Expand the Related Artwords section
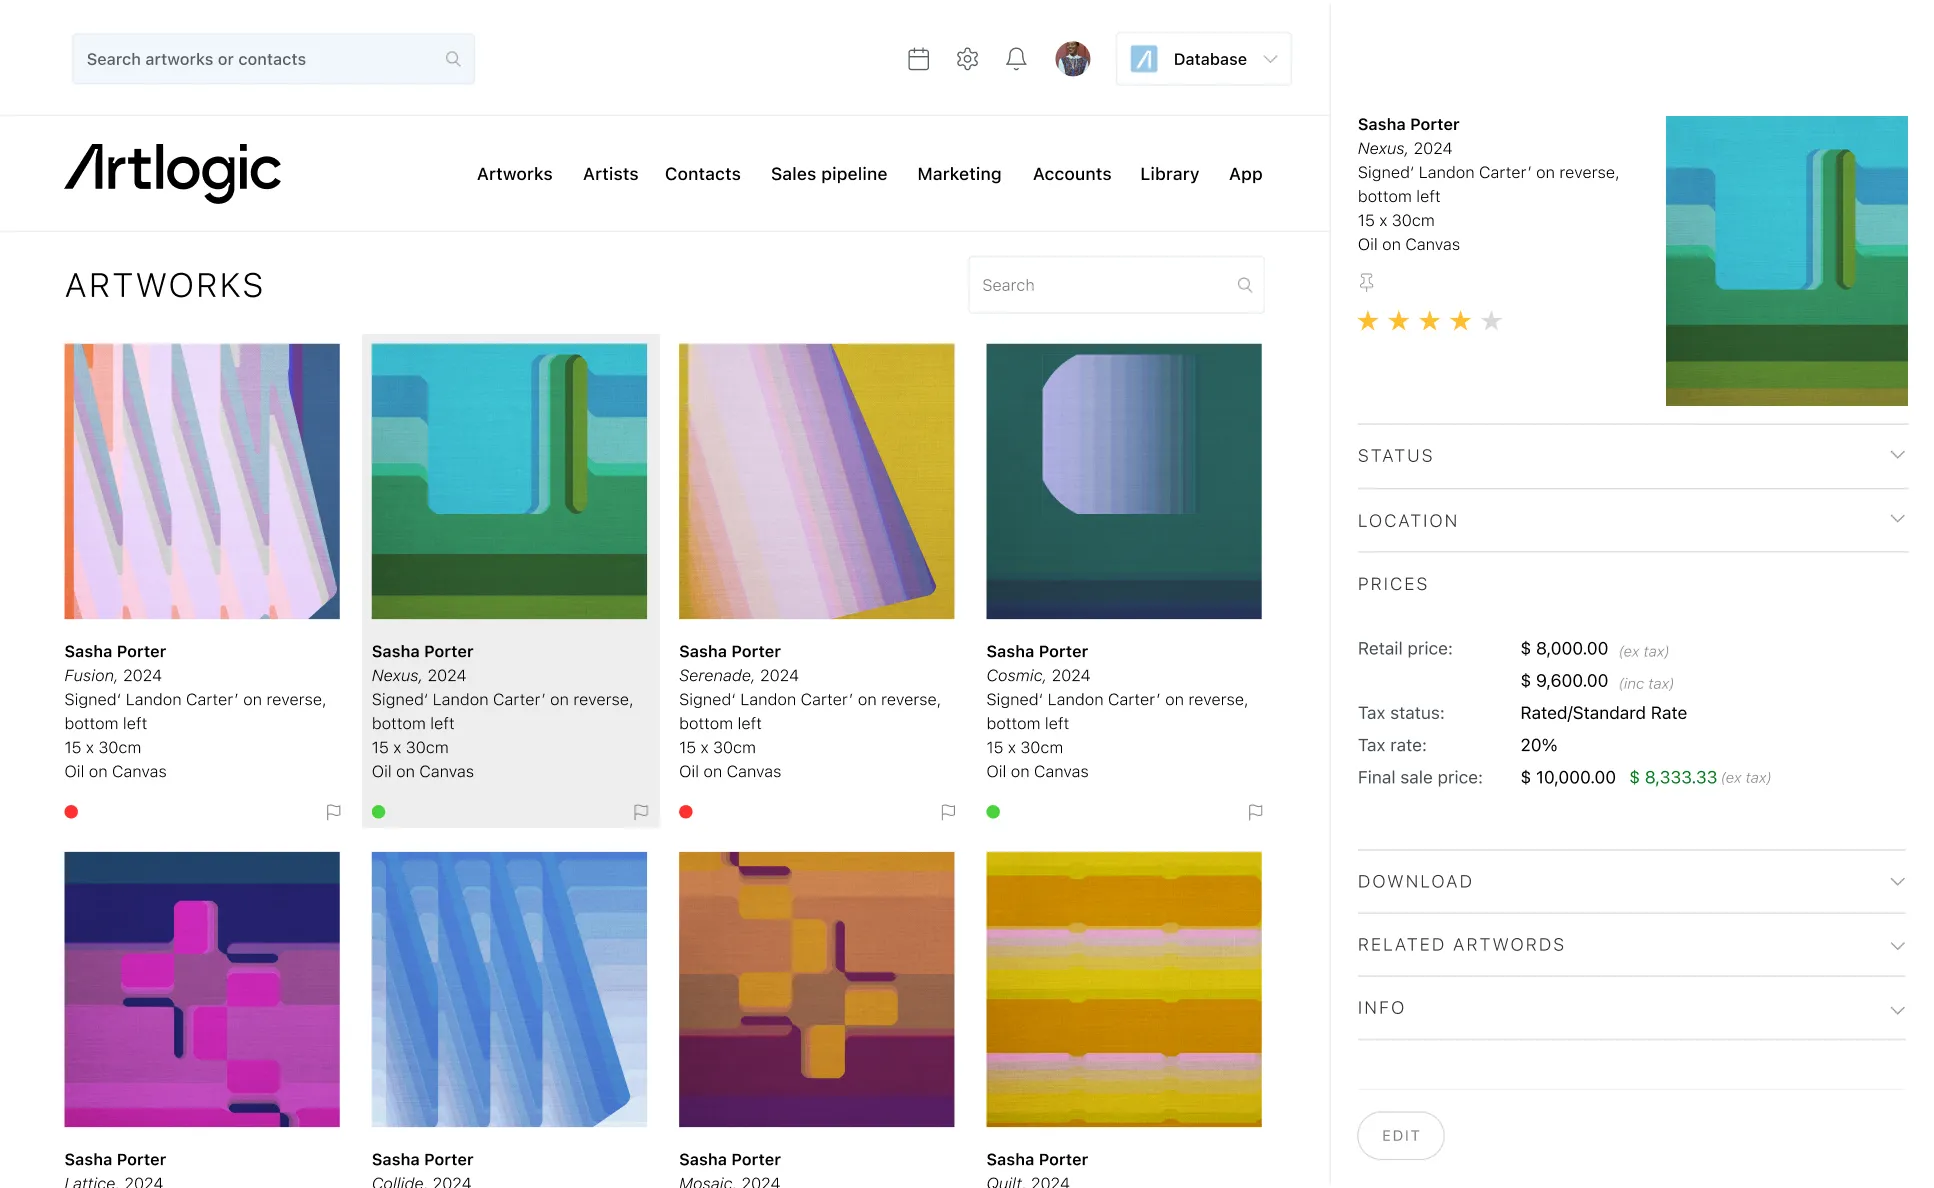 1632,945
